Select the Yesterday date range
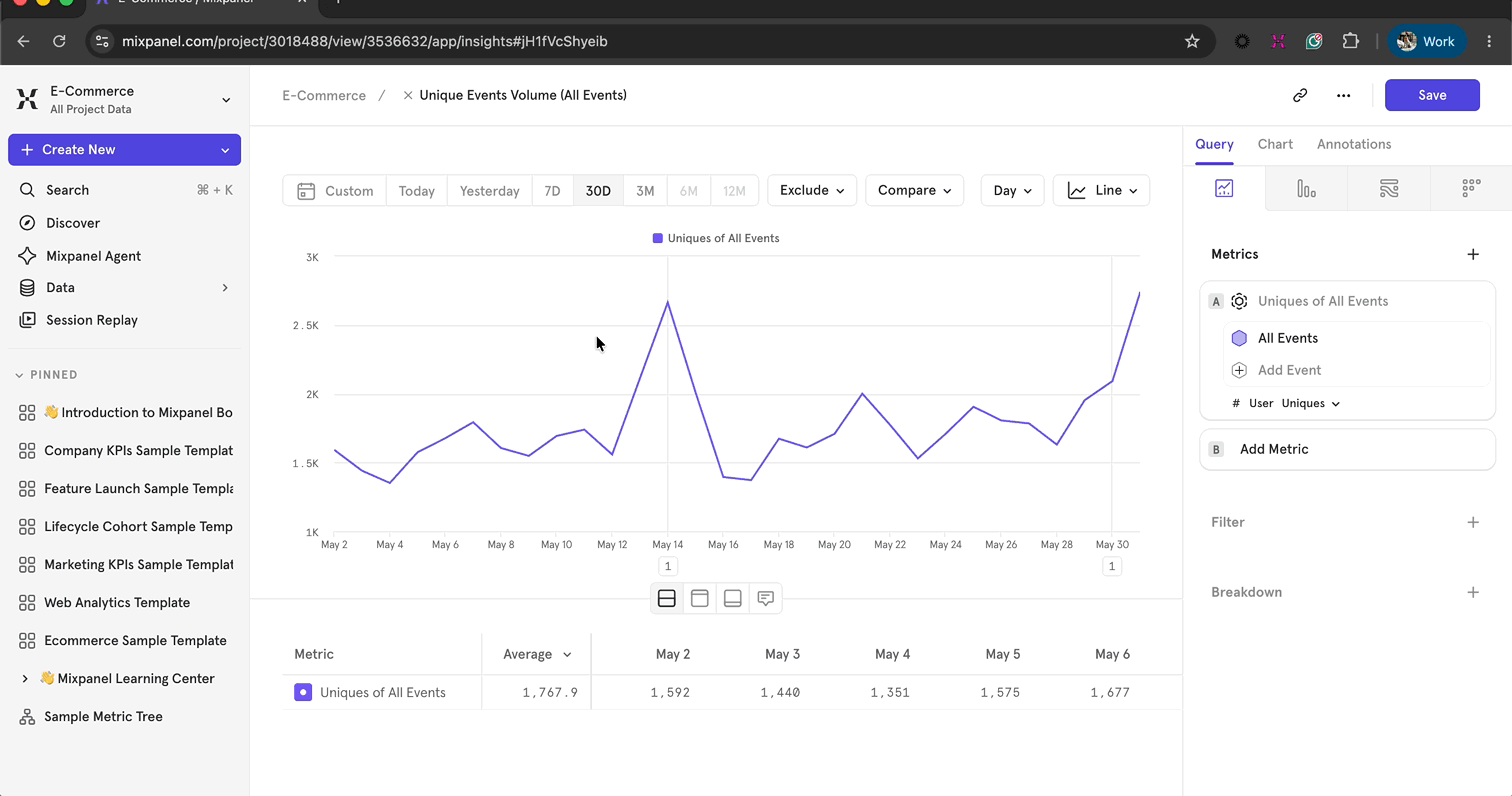This screenshot has height=796, width=1512. click(489, 190)
